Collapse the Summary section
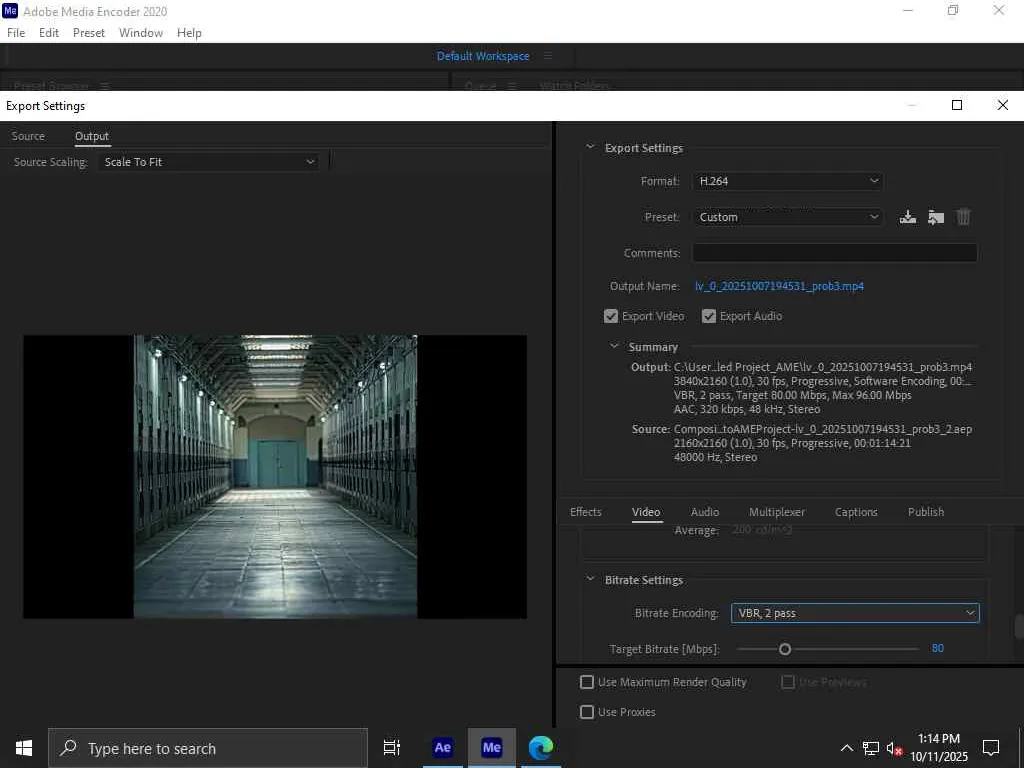The height and width of the screenshot is (768, 1024). 615,347
